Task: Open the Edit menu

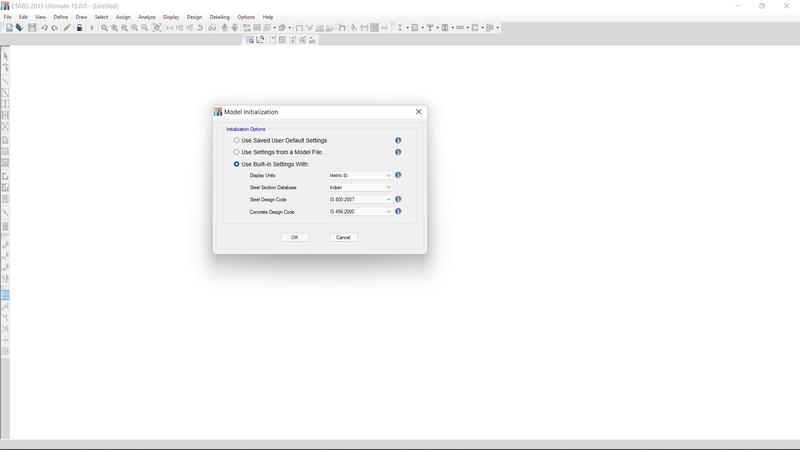Action: [x=23, y=17]
